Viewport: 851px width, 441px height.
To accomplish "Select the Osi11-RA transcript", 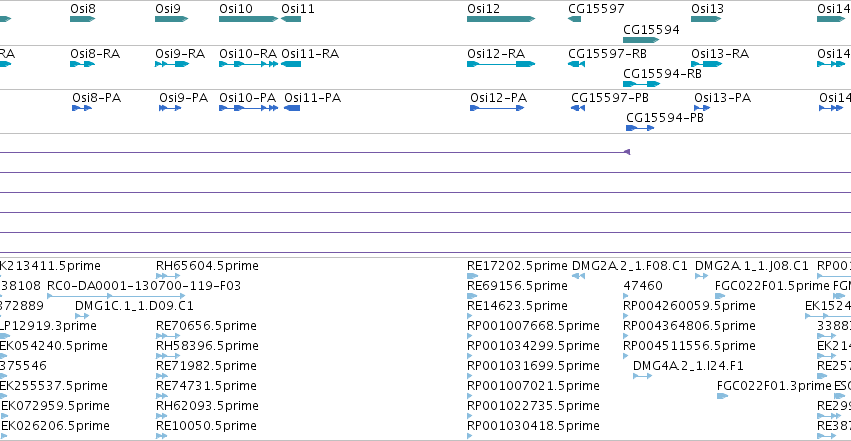I will (x=291, y=64).
